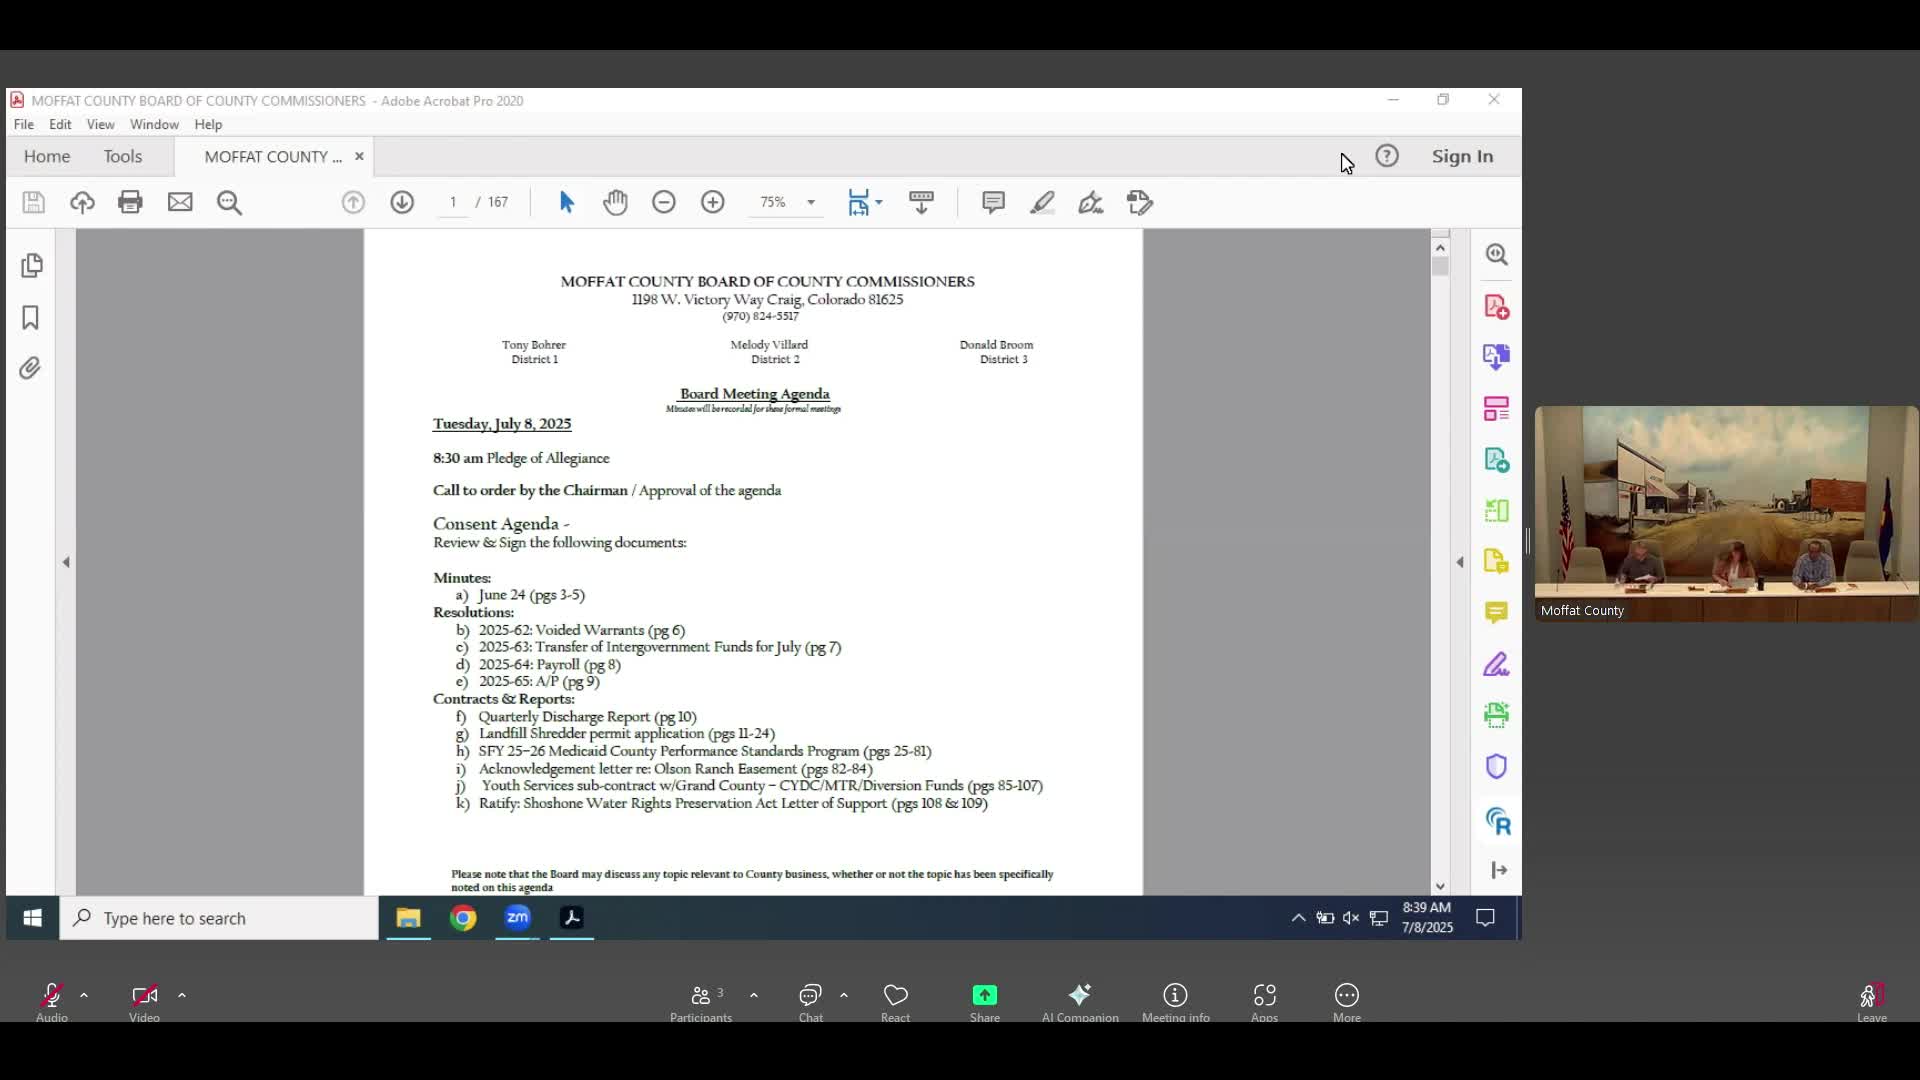Expand audio options arrow next to Audio

tap(84, 996)
